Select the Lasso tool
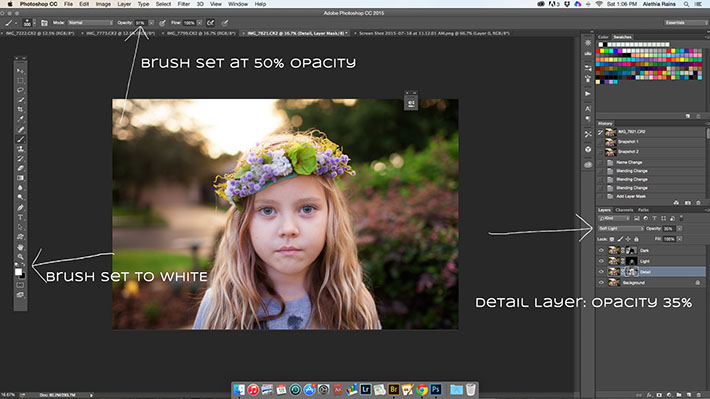Screen dimensions: 710x399 click(20, 90)
